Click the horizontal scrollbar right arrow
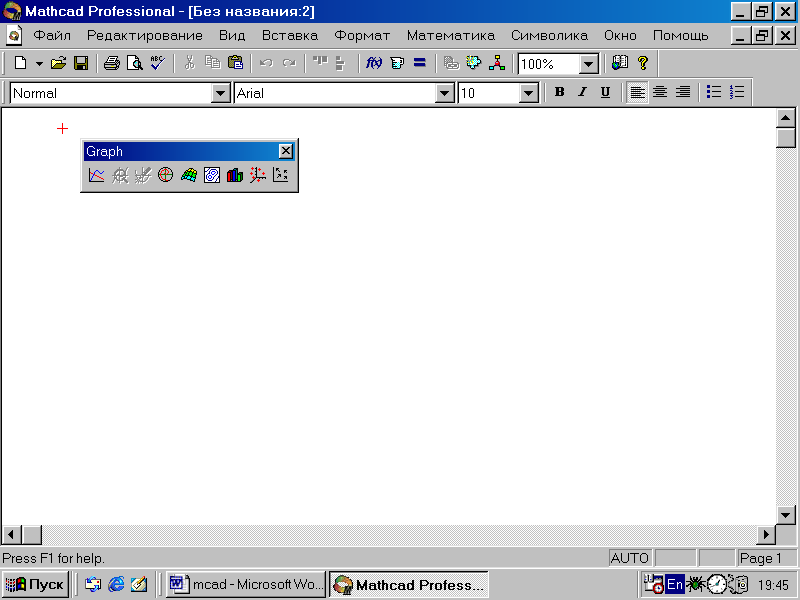800x600 pixels. 766,535
